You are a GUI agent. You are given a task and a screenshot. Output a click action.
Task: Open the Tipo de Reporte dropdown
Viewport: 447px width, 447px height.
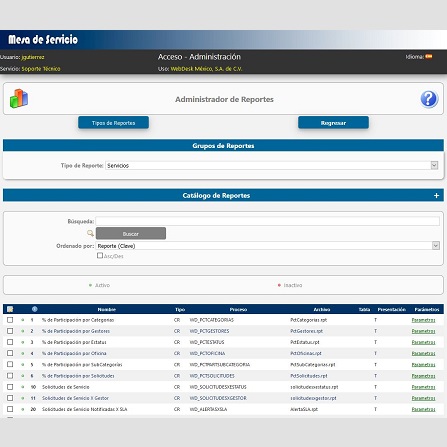[271, 165]
